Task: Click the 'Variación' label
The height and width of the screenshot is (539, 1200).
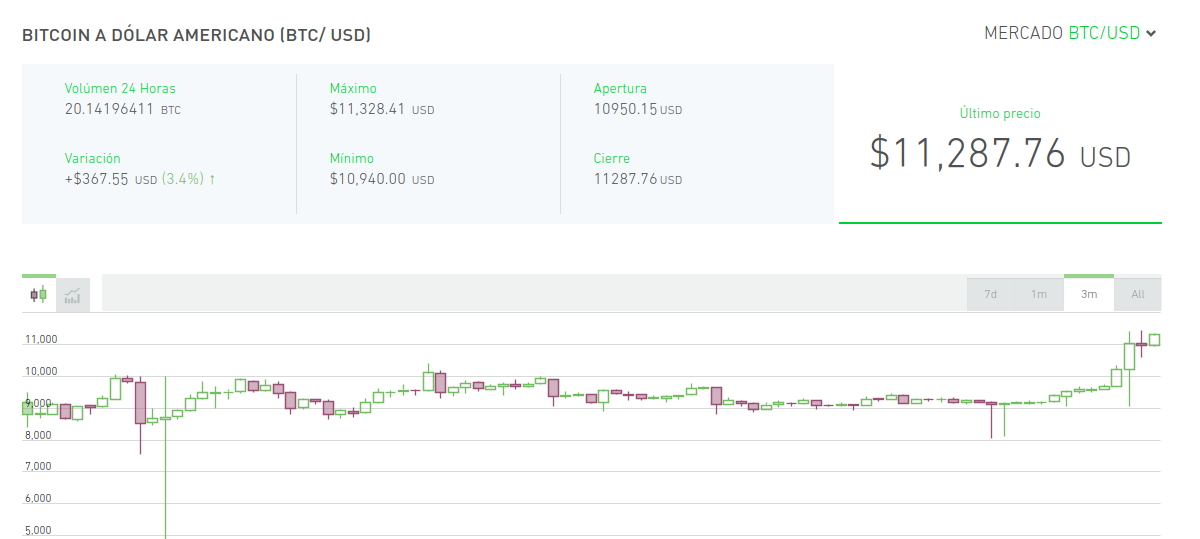Action: (x=93, y=159)
